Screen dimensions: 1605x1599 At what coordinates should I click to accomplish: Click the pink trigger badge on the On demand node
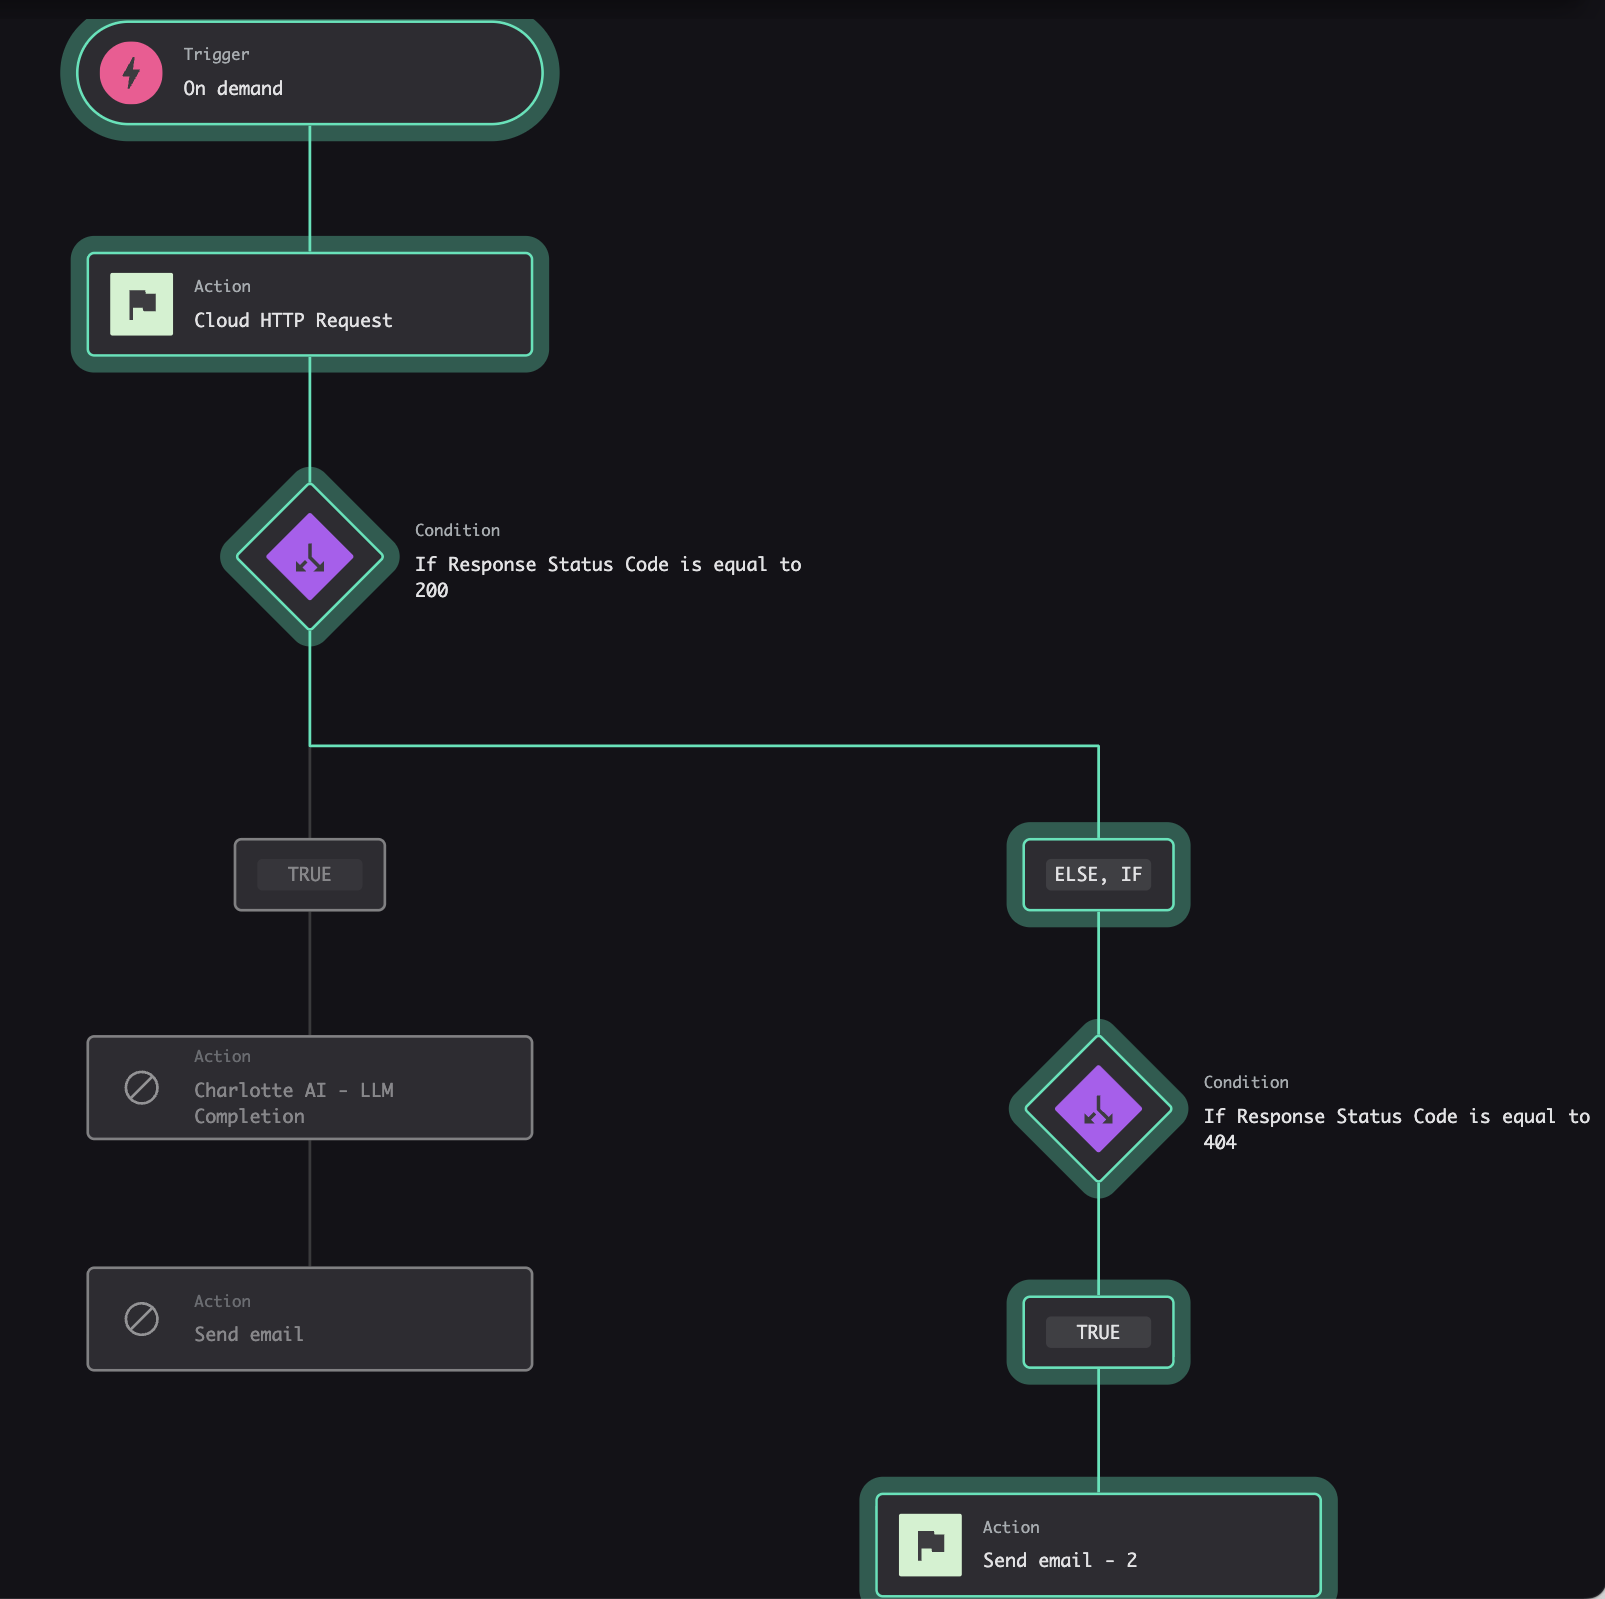point(129,72)
